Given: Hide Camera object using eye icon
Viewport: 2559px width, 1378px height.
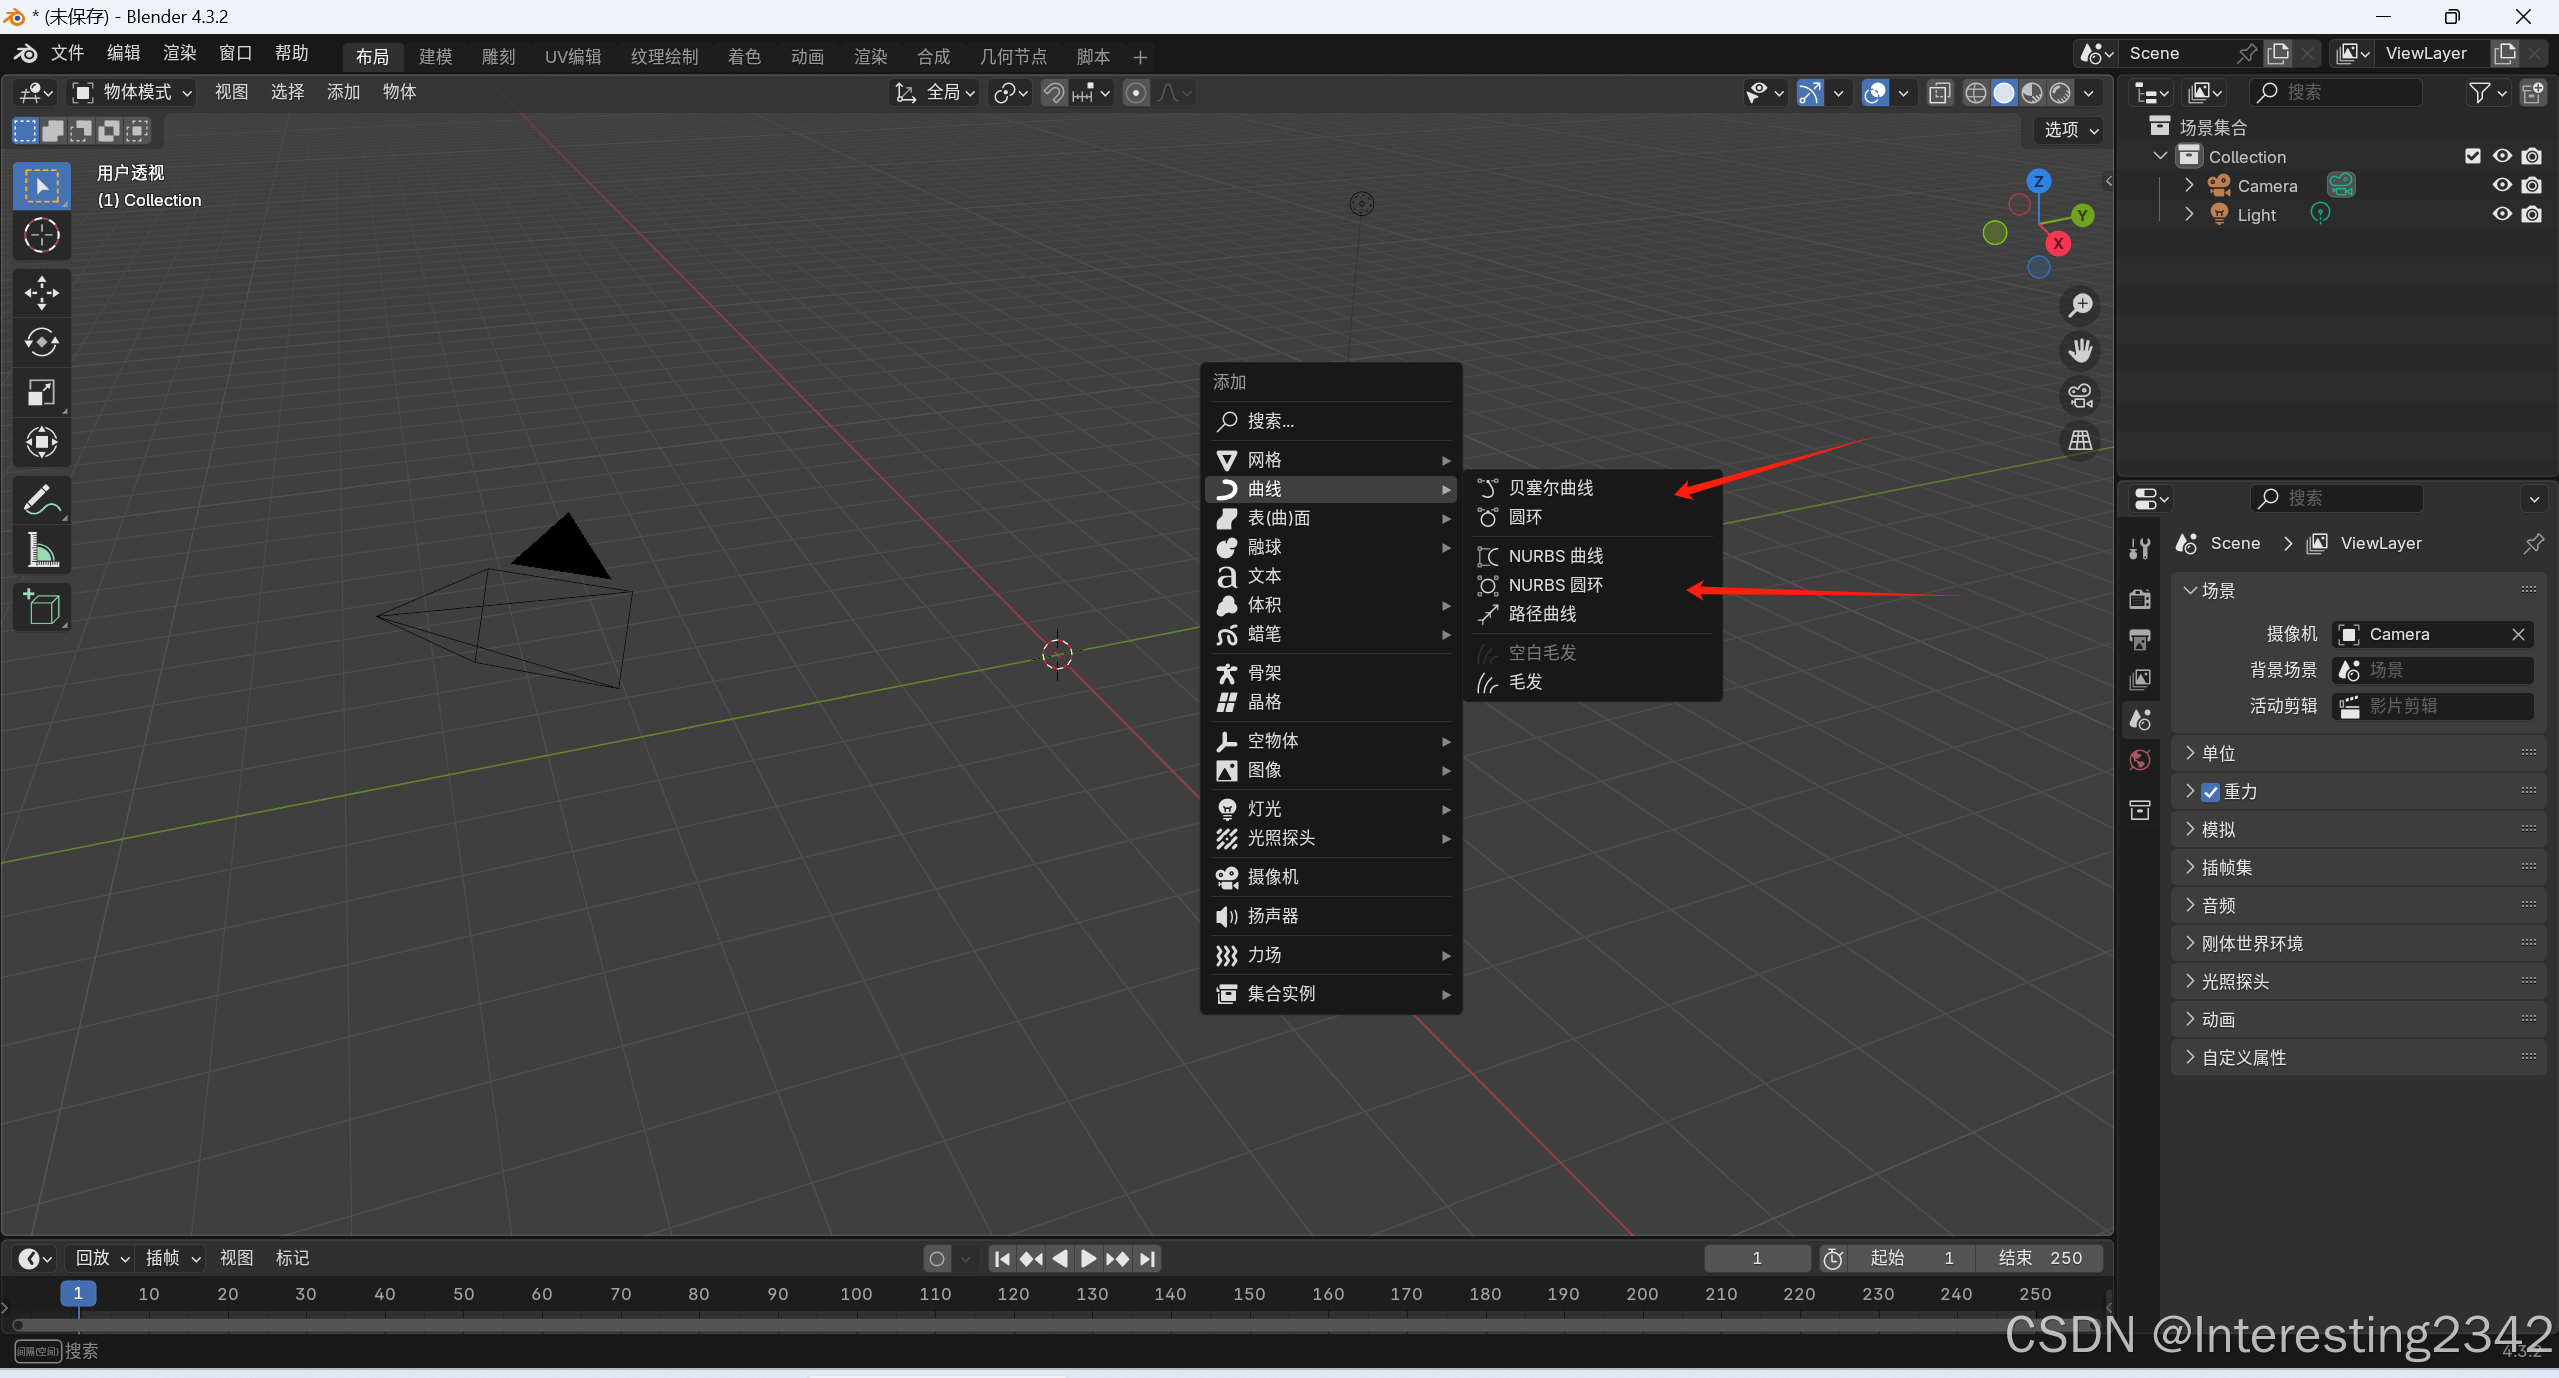Looking at the screenshot, I should click(x=2501, y=185).
